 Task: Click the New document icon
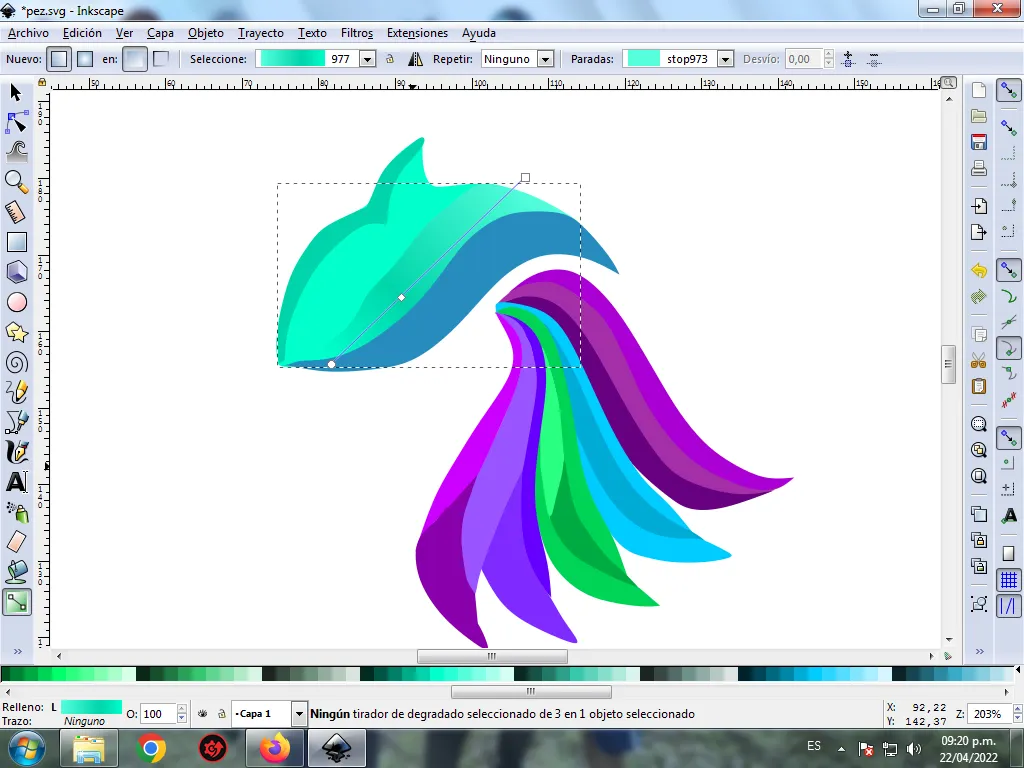pos(978,90)
